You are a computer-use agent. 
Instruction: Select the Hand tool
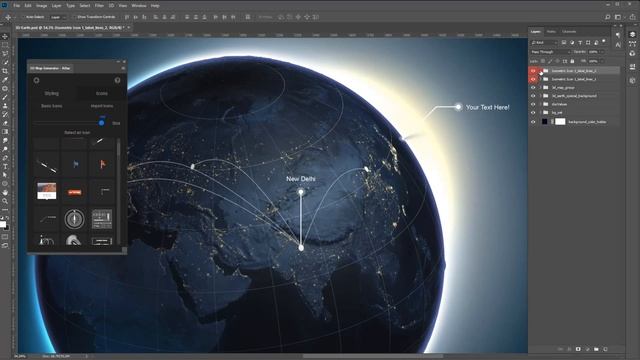[5, 192]
